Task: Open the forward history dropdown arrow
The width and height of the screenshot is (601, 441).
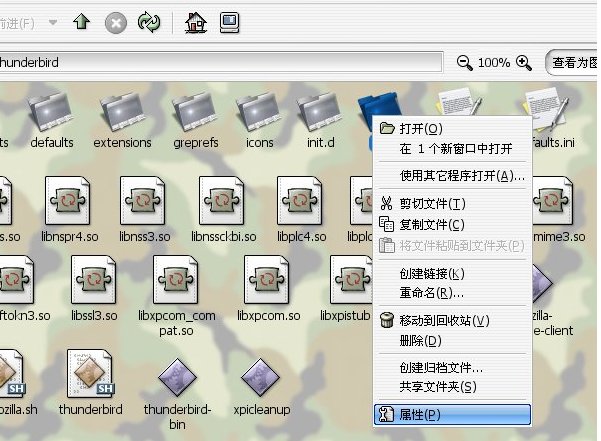Action: coord(53,23)
